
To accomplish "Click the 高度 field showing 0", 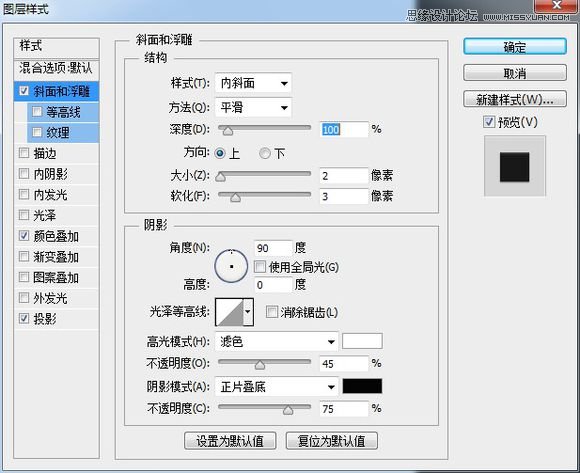I will point(273,285).
